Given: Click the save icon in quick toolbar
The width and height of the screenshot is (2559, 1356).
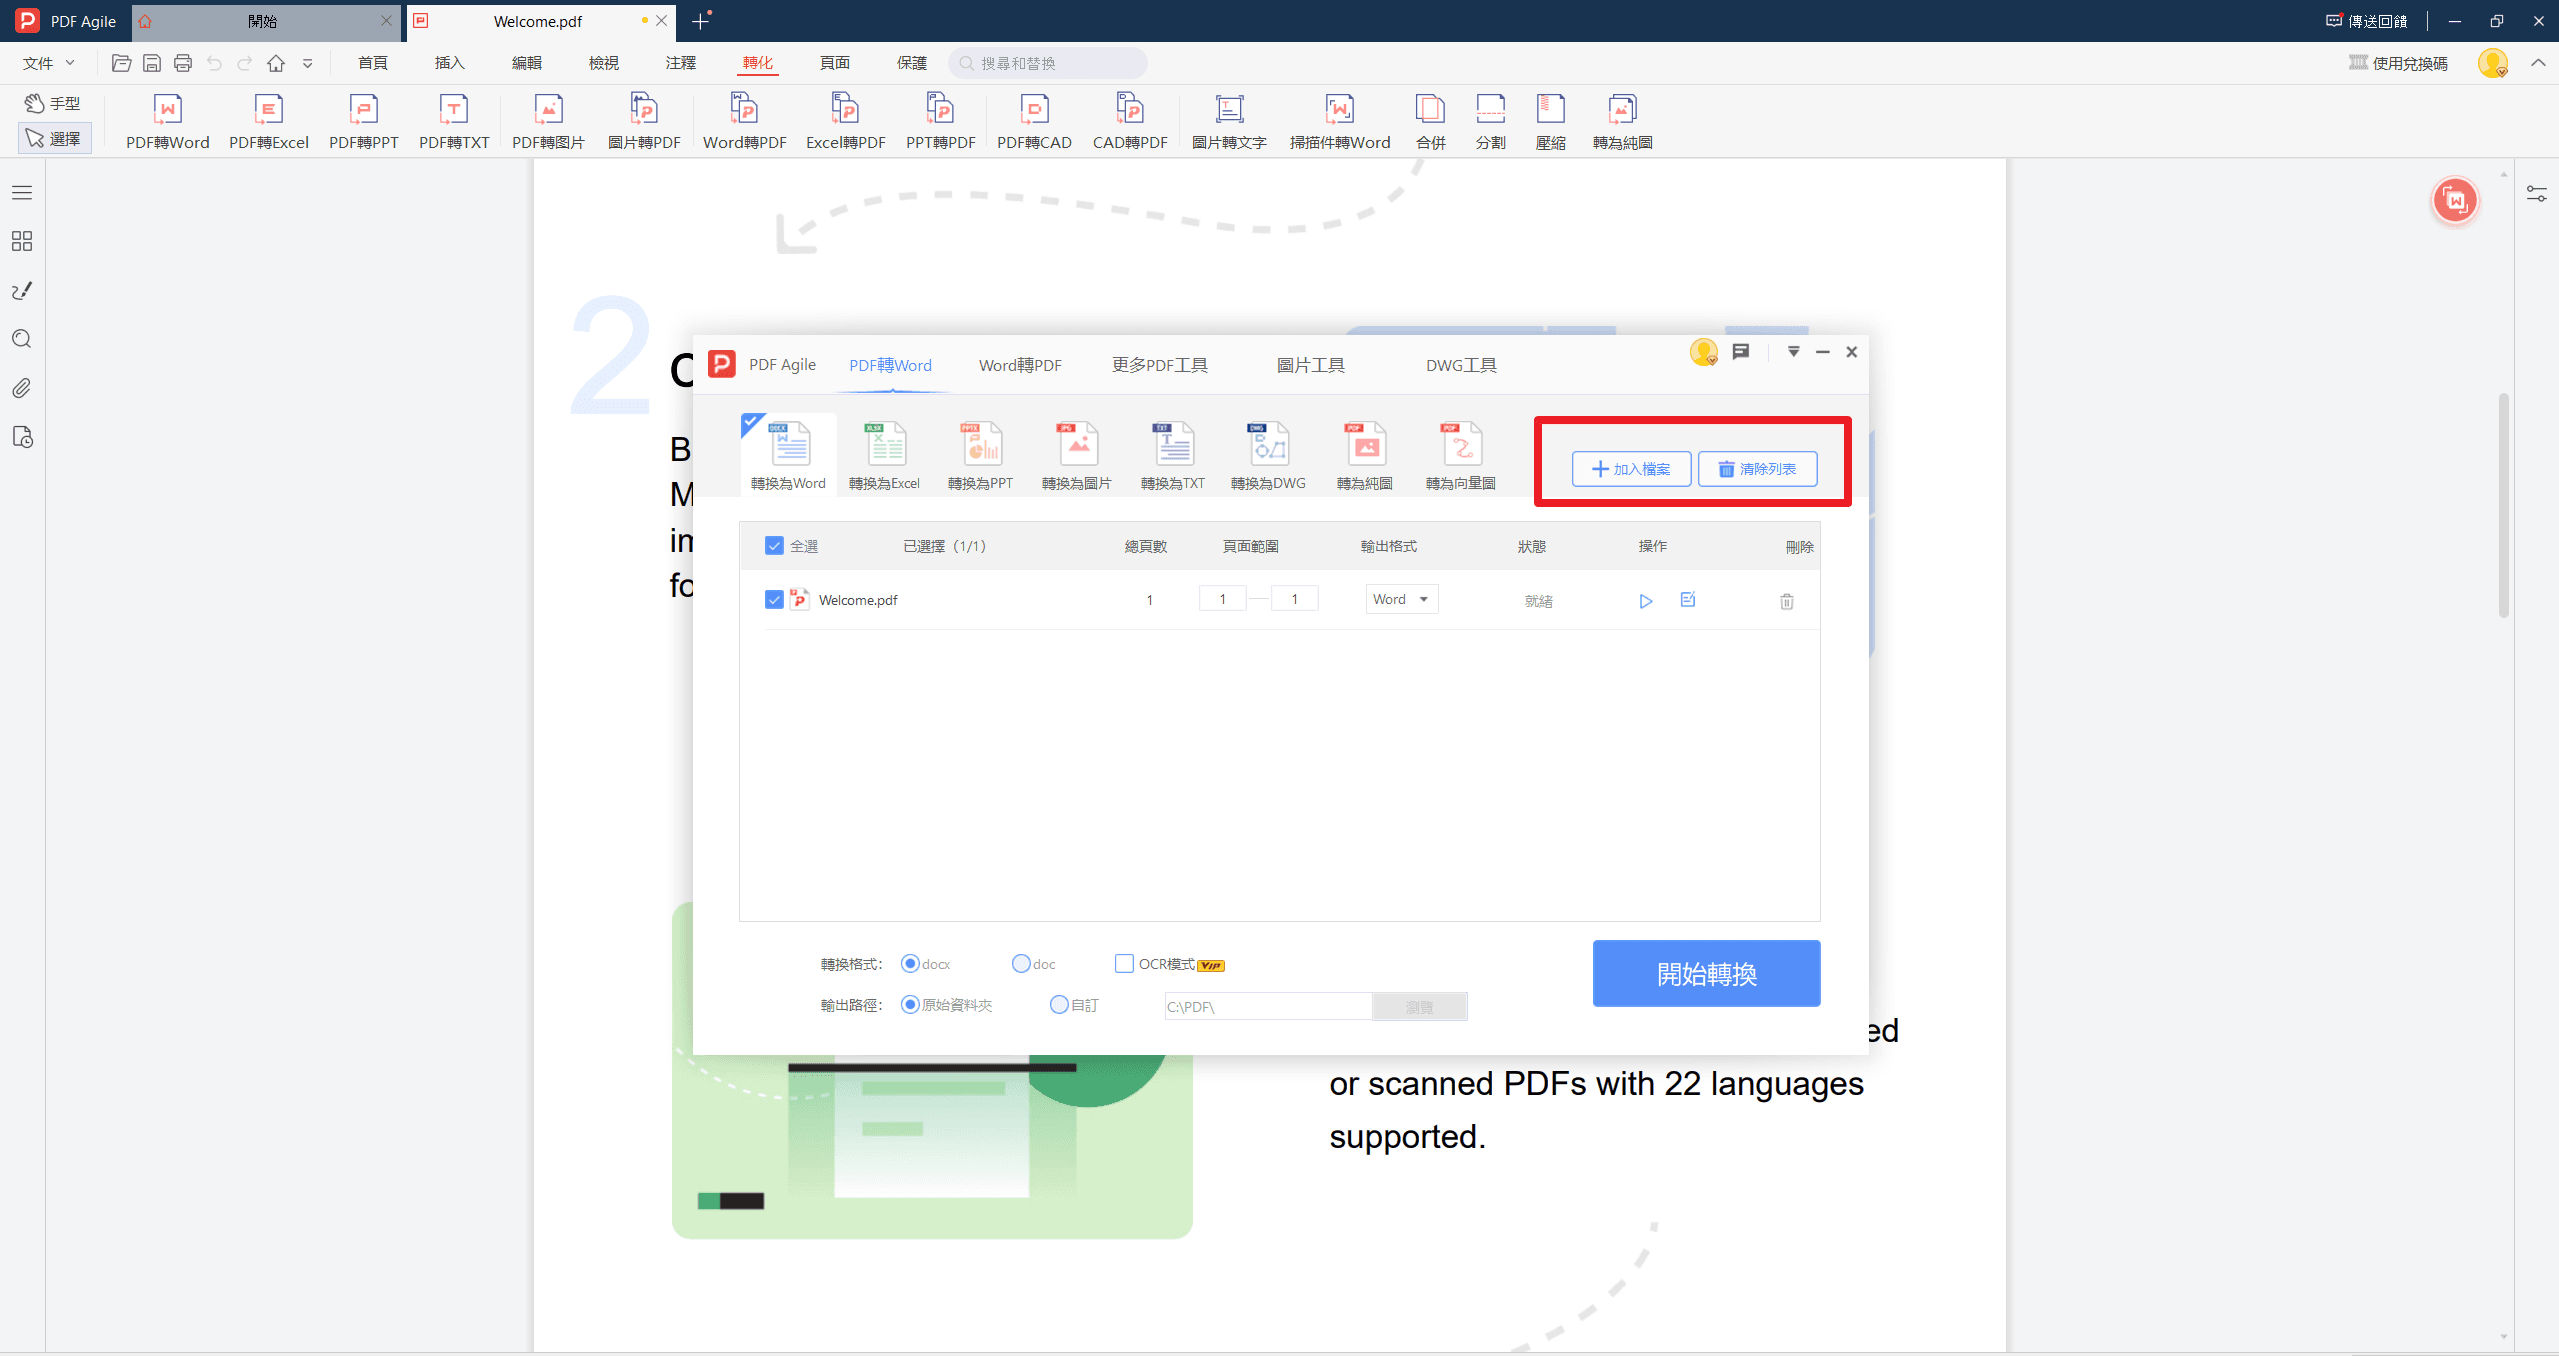Looking at the screenshot, I should [152, 63].
